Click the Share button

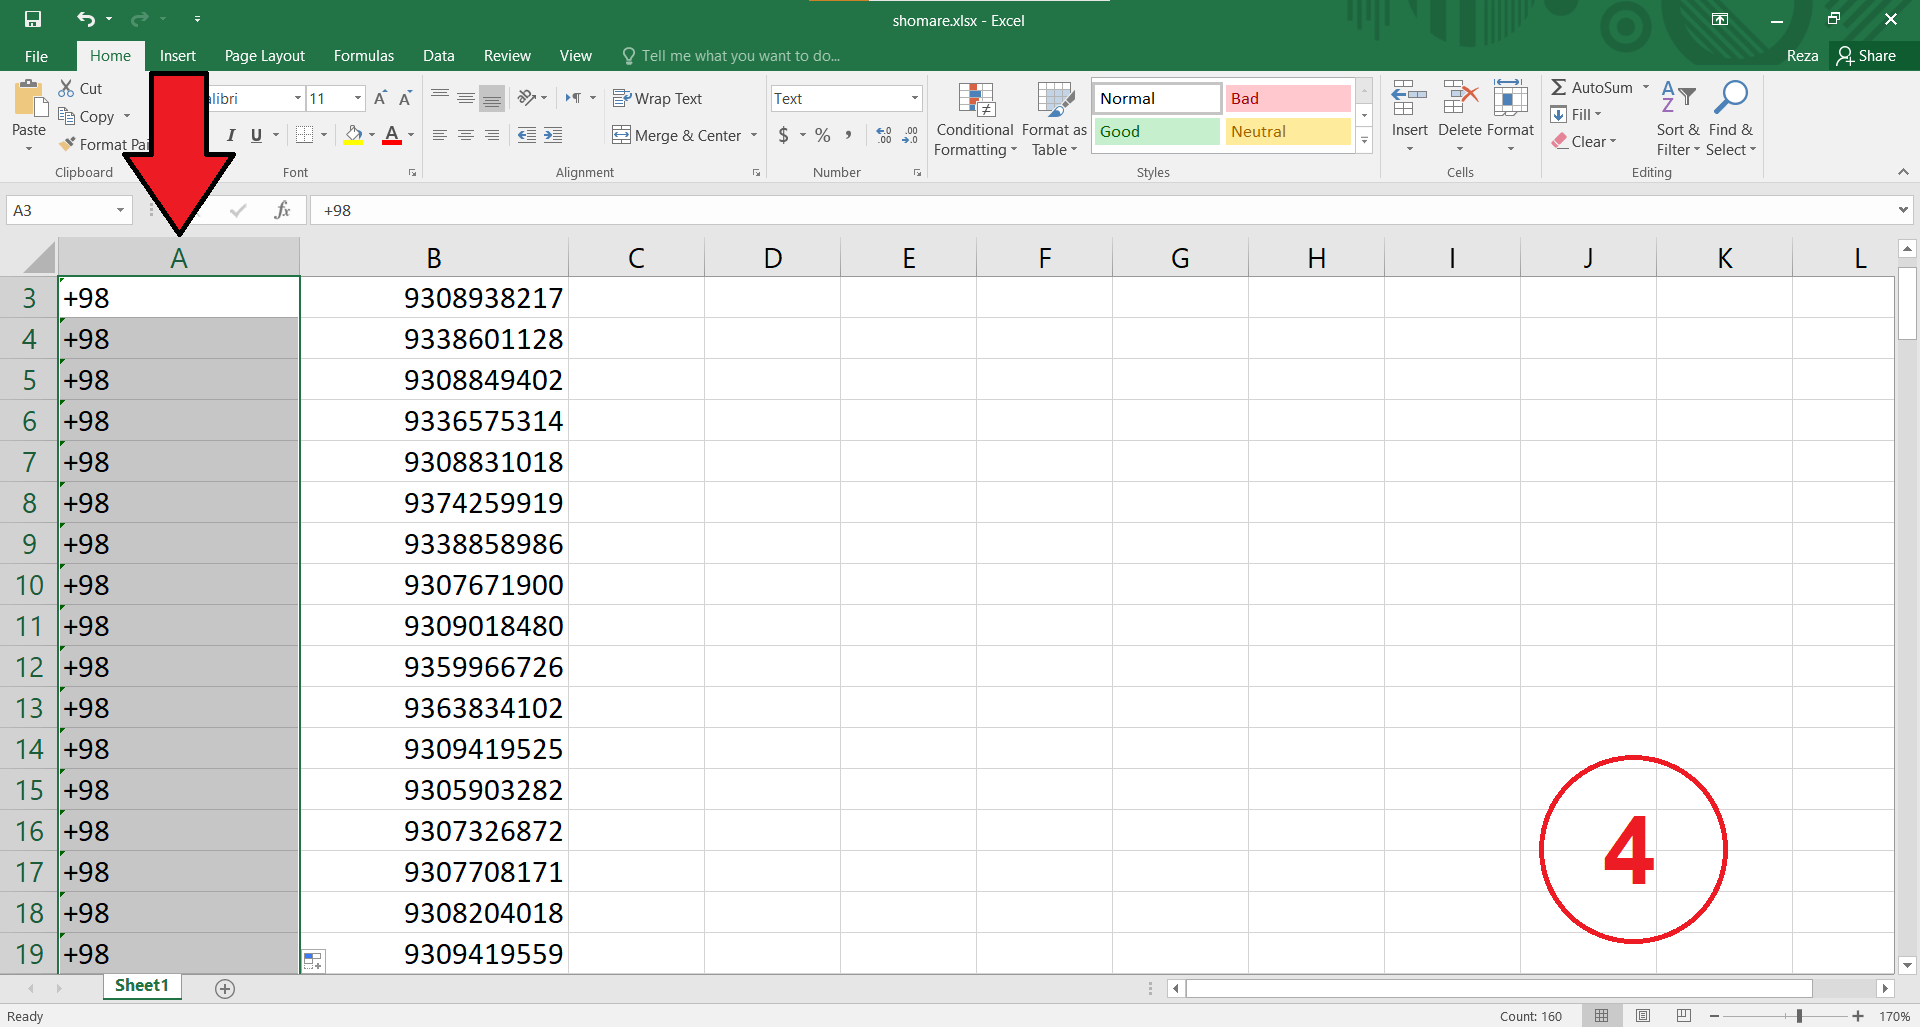point(1866,56)
